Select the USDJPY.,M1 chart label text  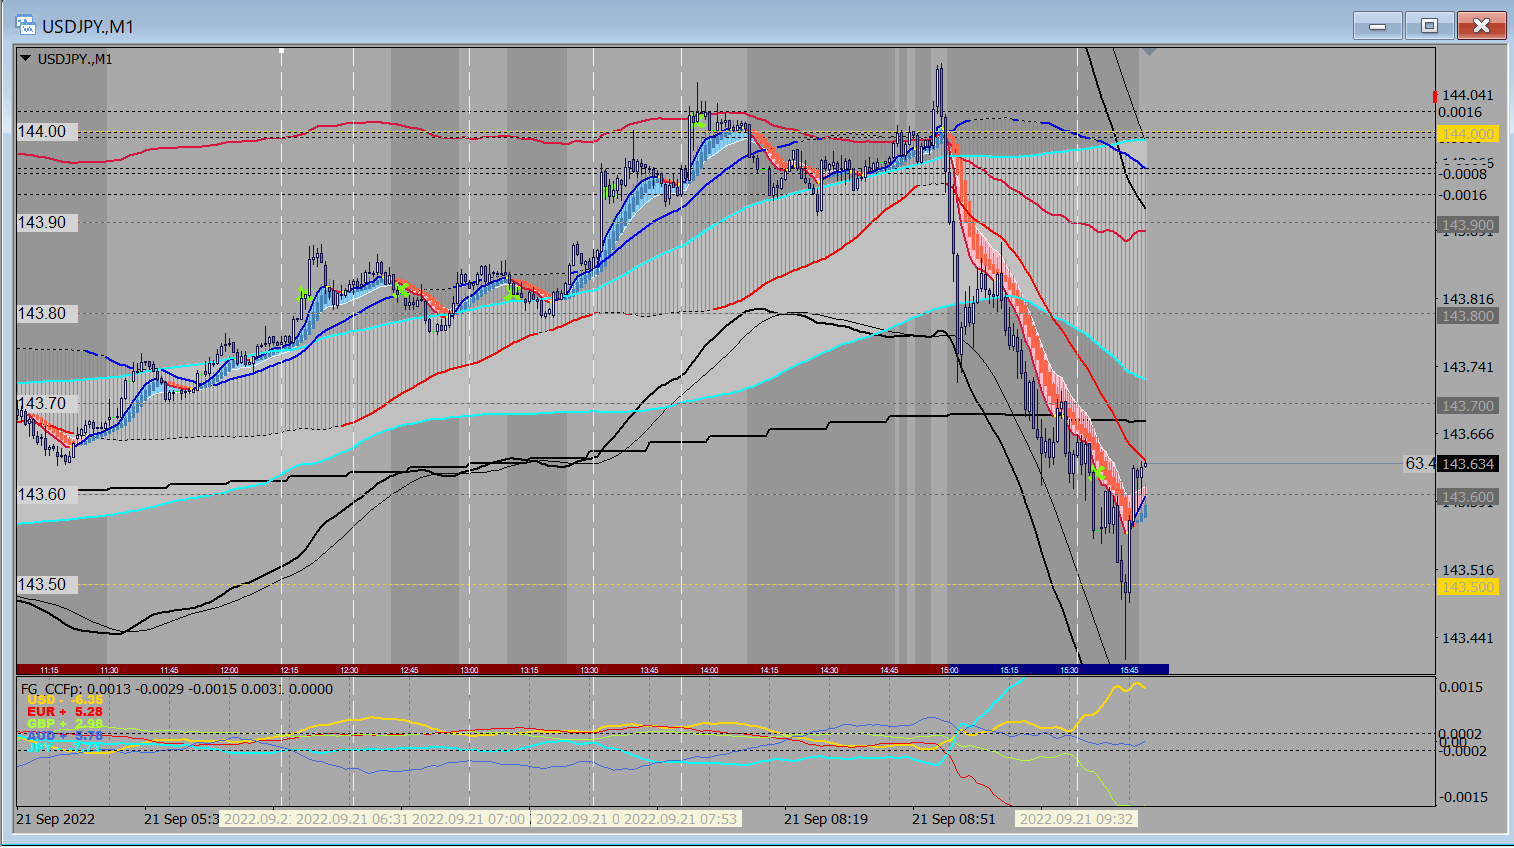click(x=75, y=59)
